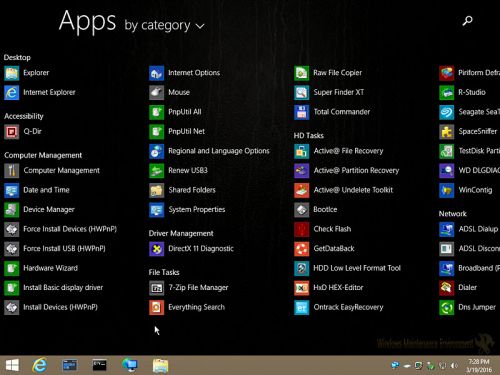Open the WinContig icon
Viewport: 500px width, 375px height.
[447, 190]
